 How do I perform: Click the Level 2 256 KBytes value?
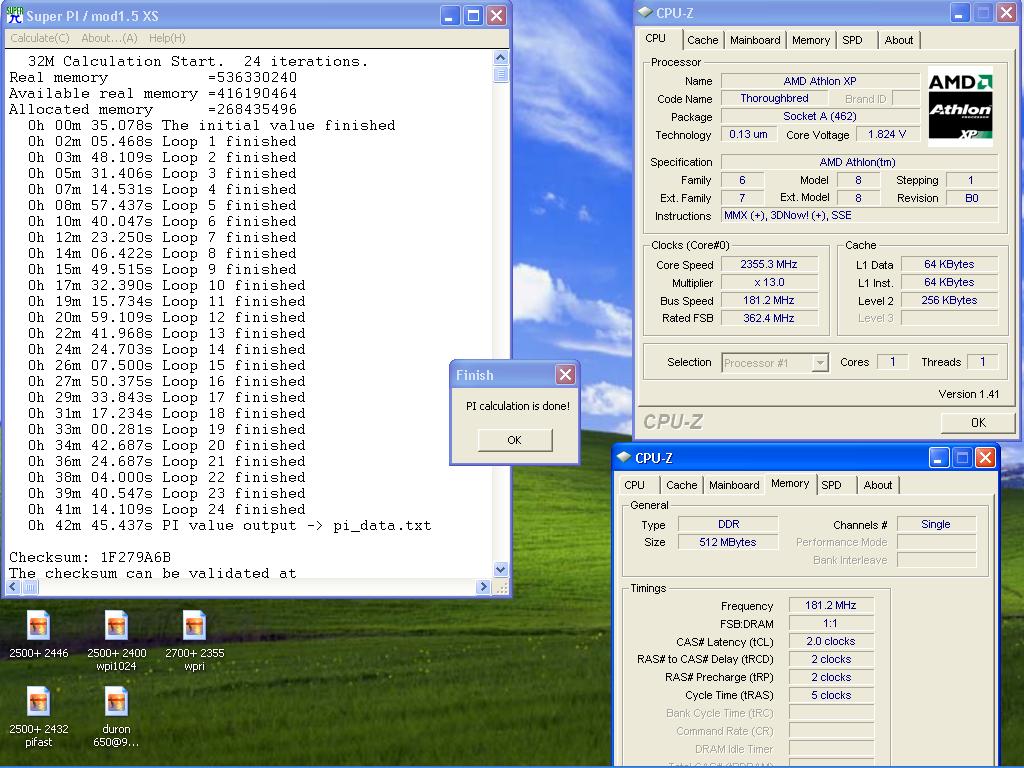coord(950,300)
